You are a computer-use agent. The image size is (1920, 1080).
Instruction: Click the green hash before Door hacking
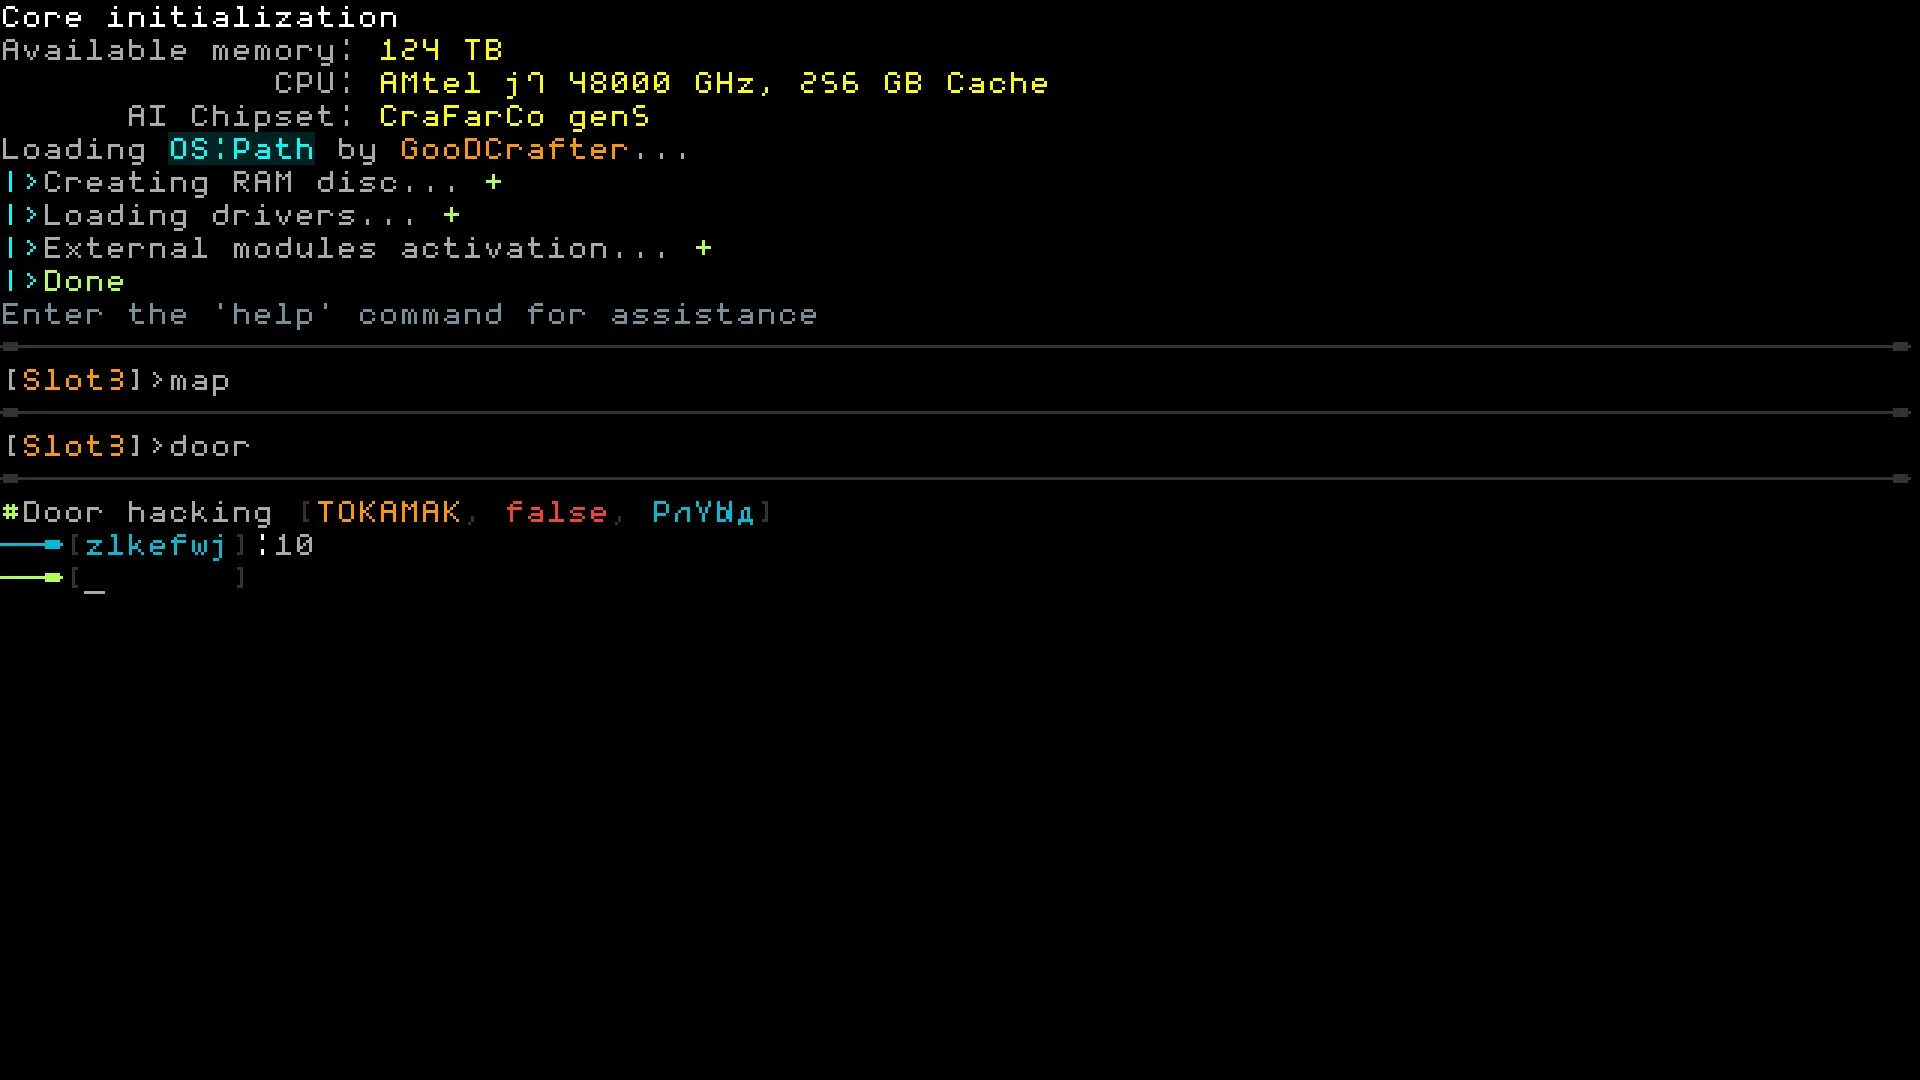click(10, 513)
